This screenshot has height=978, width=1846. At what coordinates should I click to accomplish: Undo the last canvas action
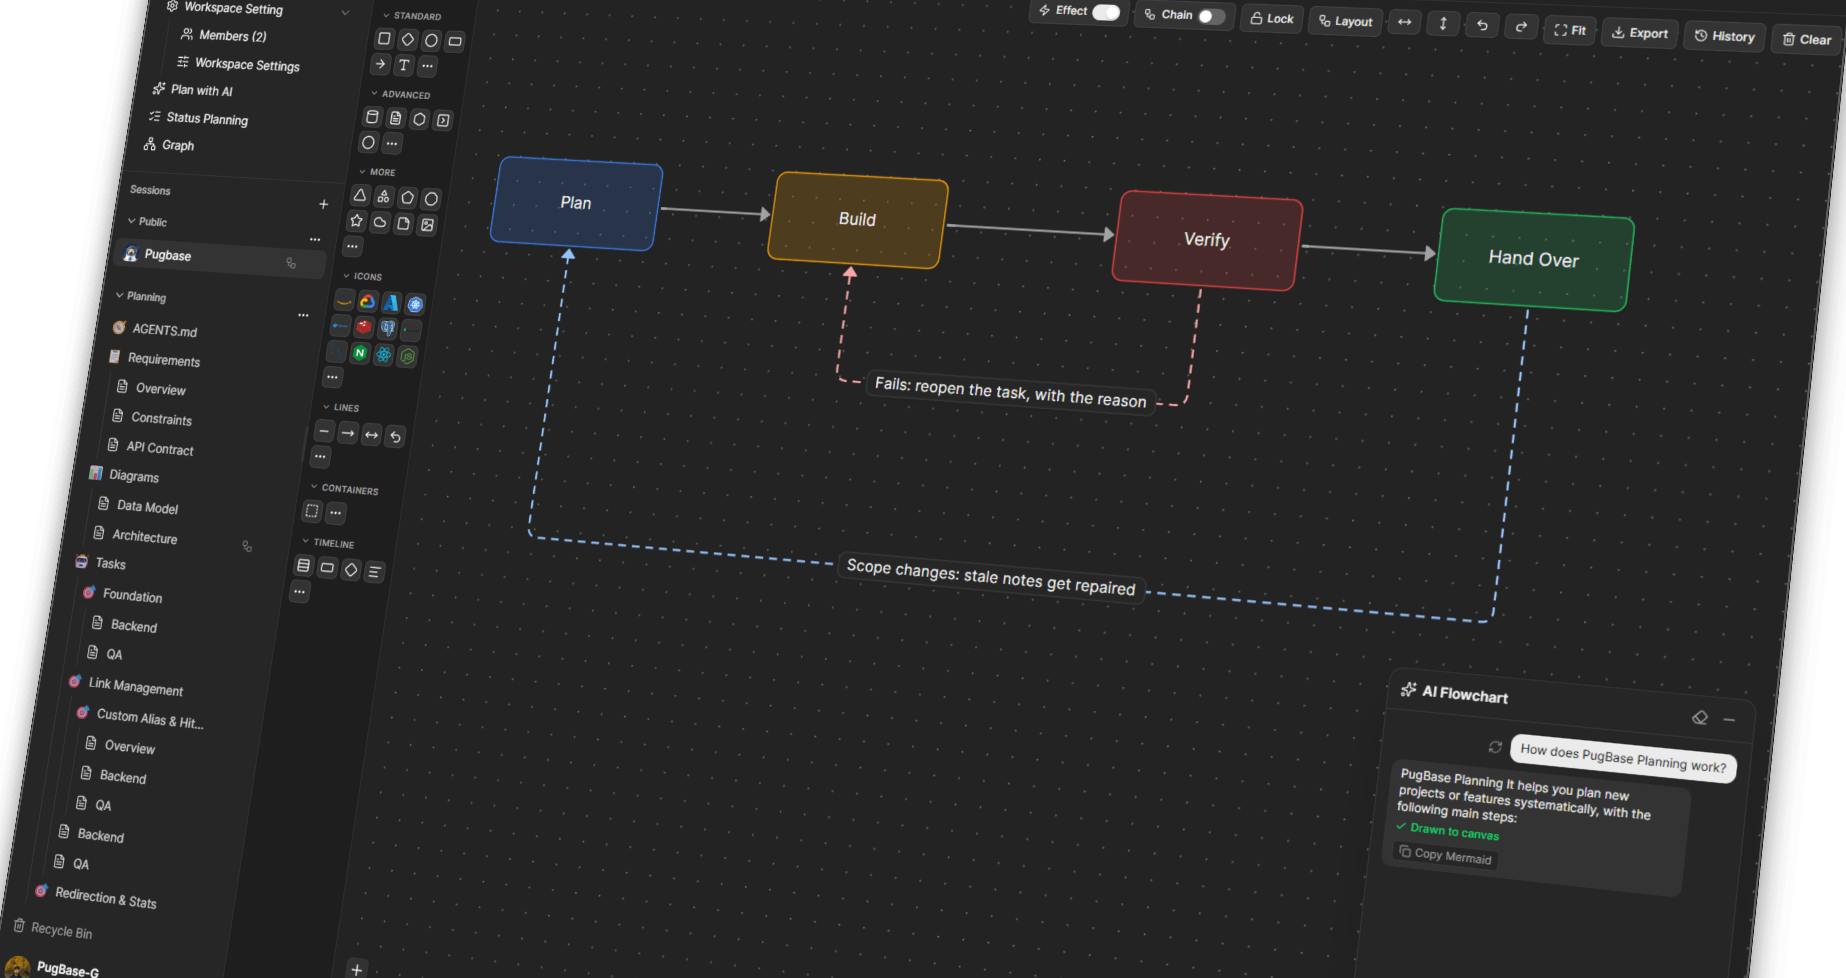pos(1482,25)
